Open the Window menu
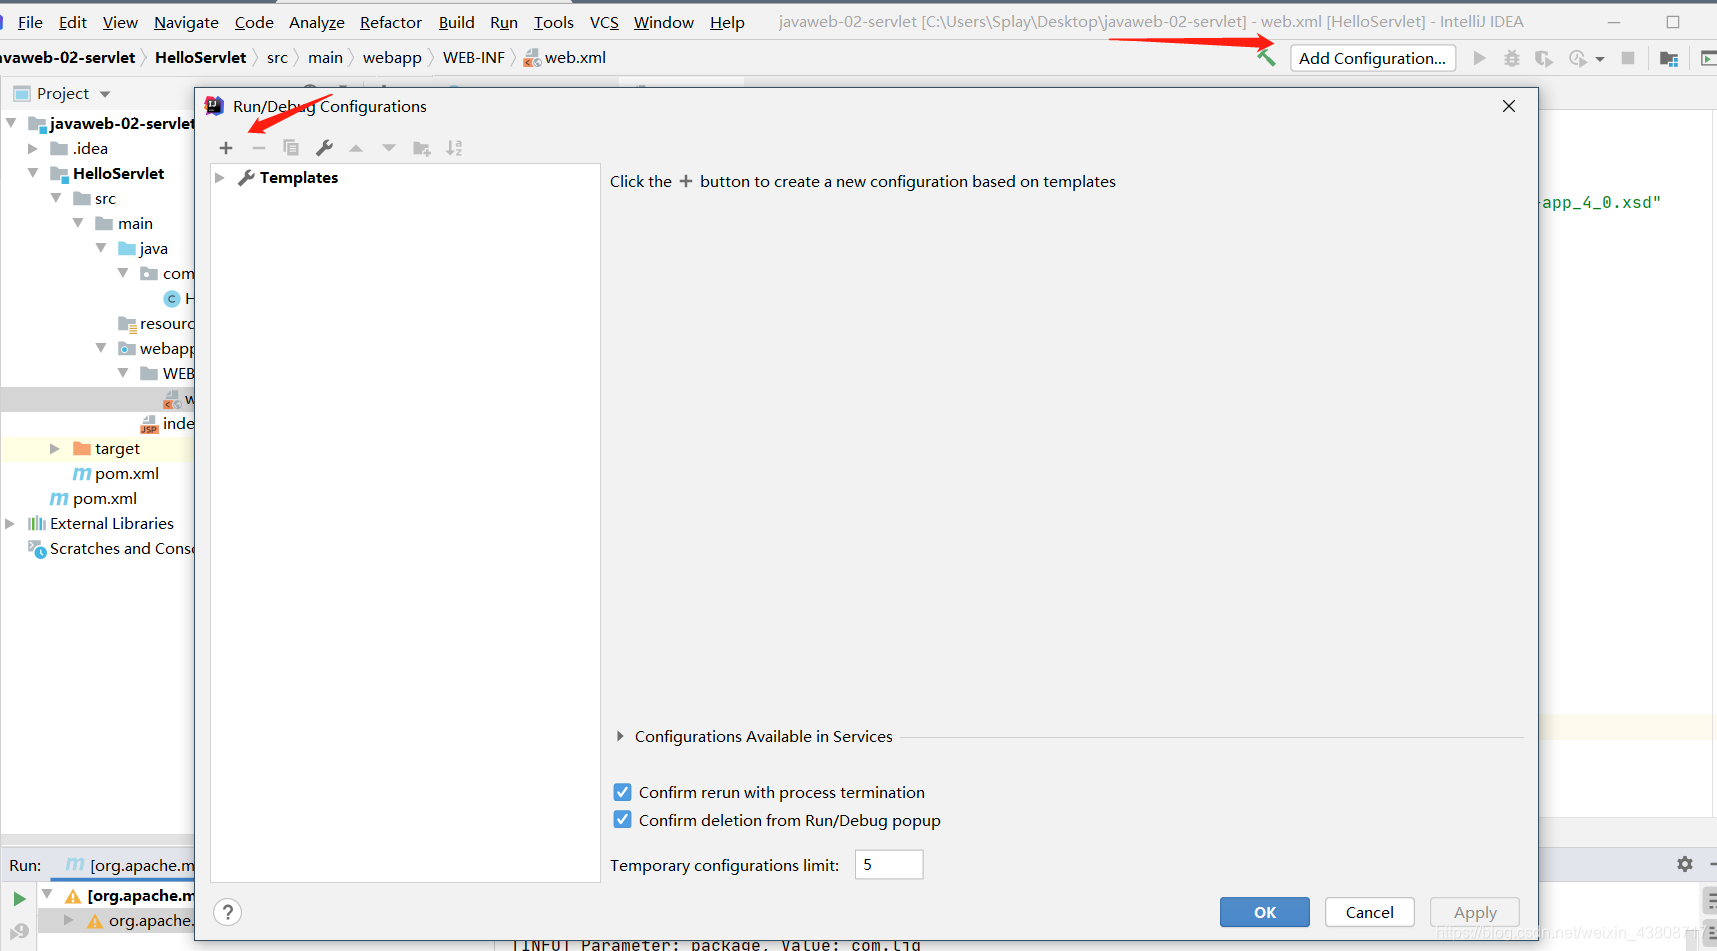 click(x=664, y=22)
